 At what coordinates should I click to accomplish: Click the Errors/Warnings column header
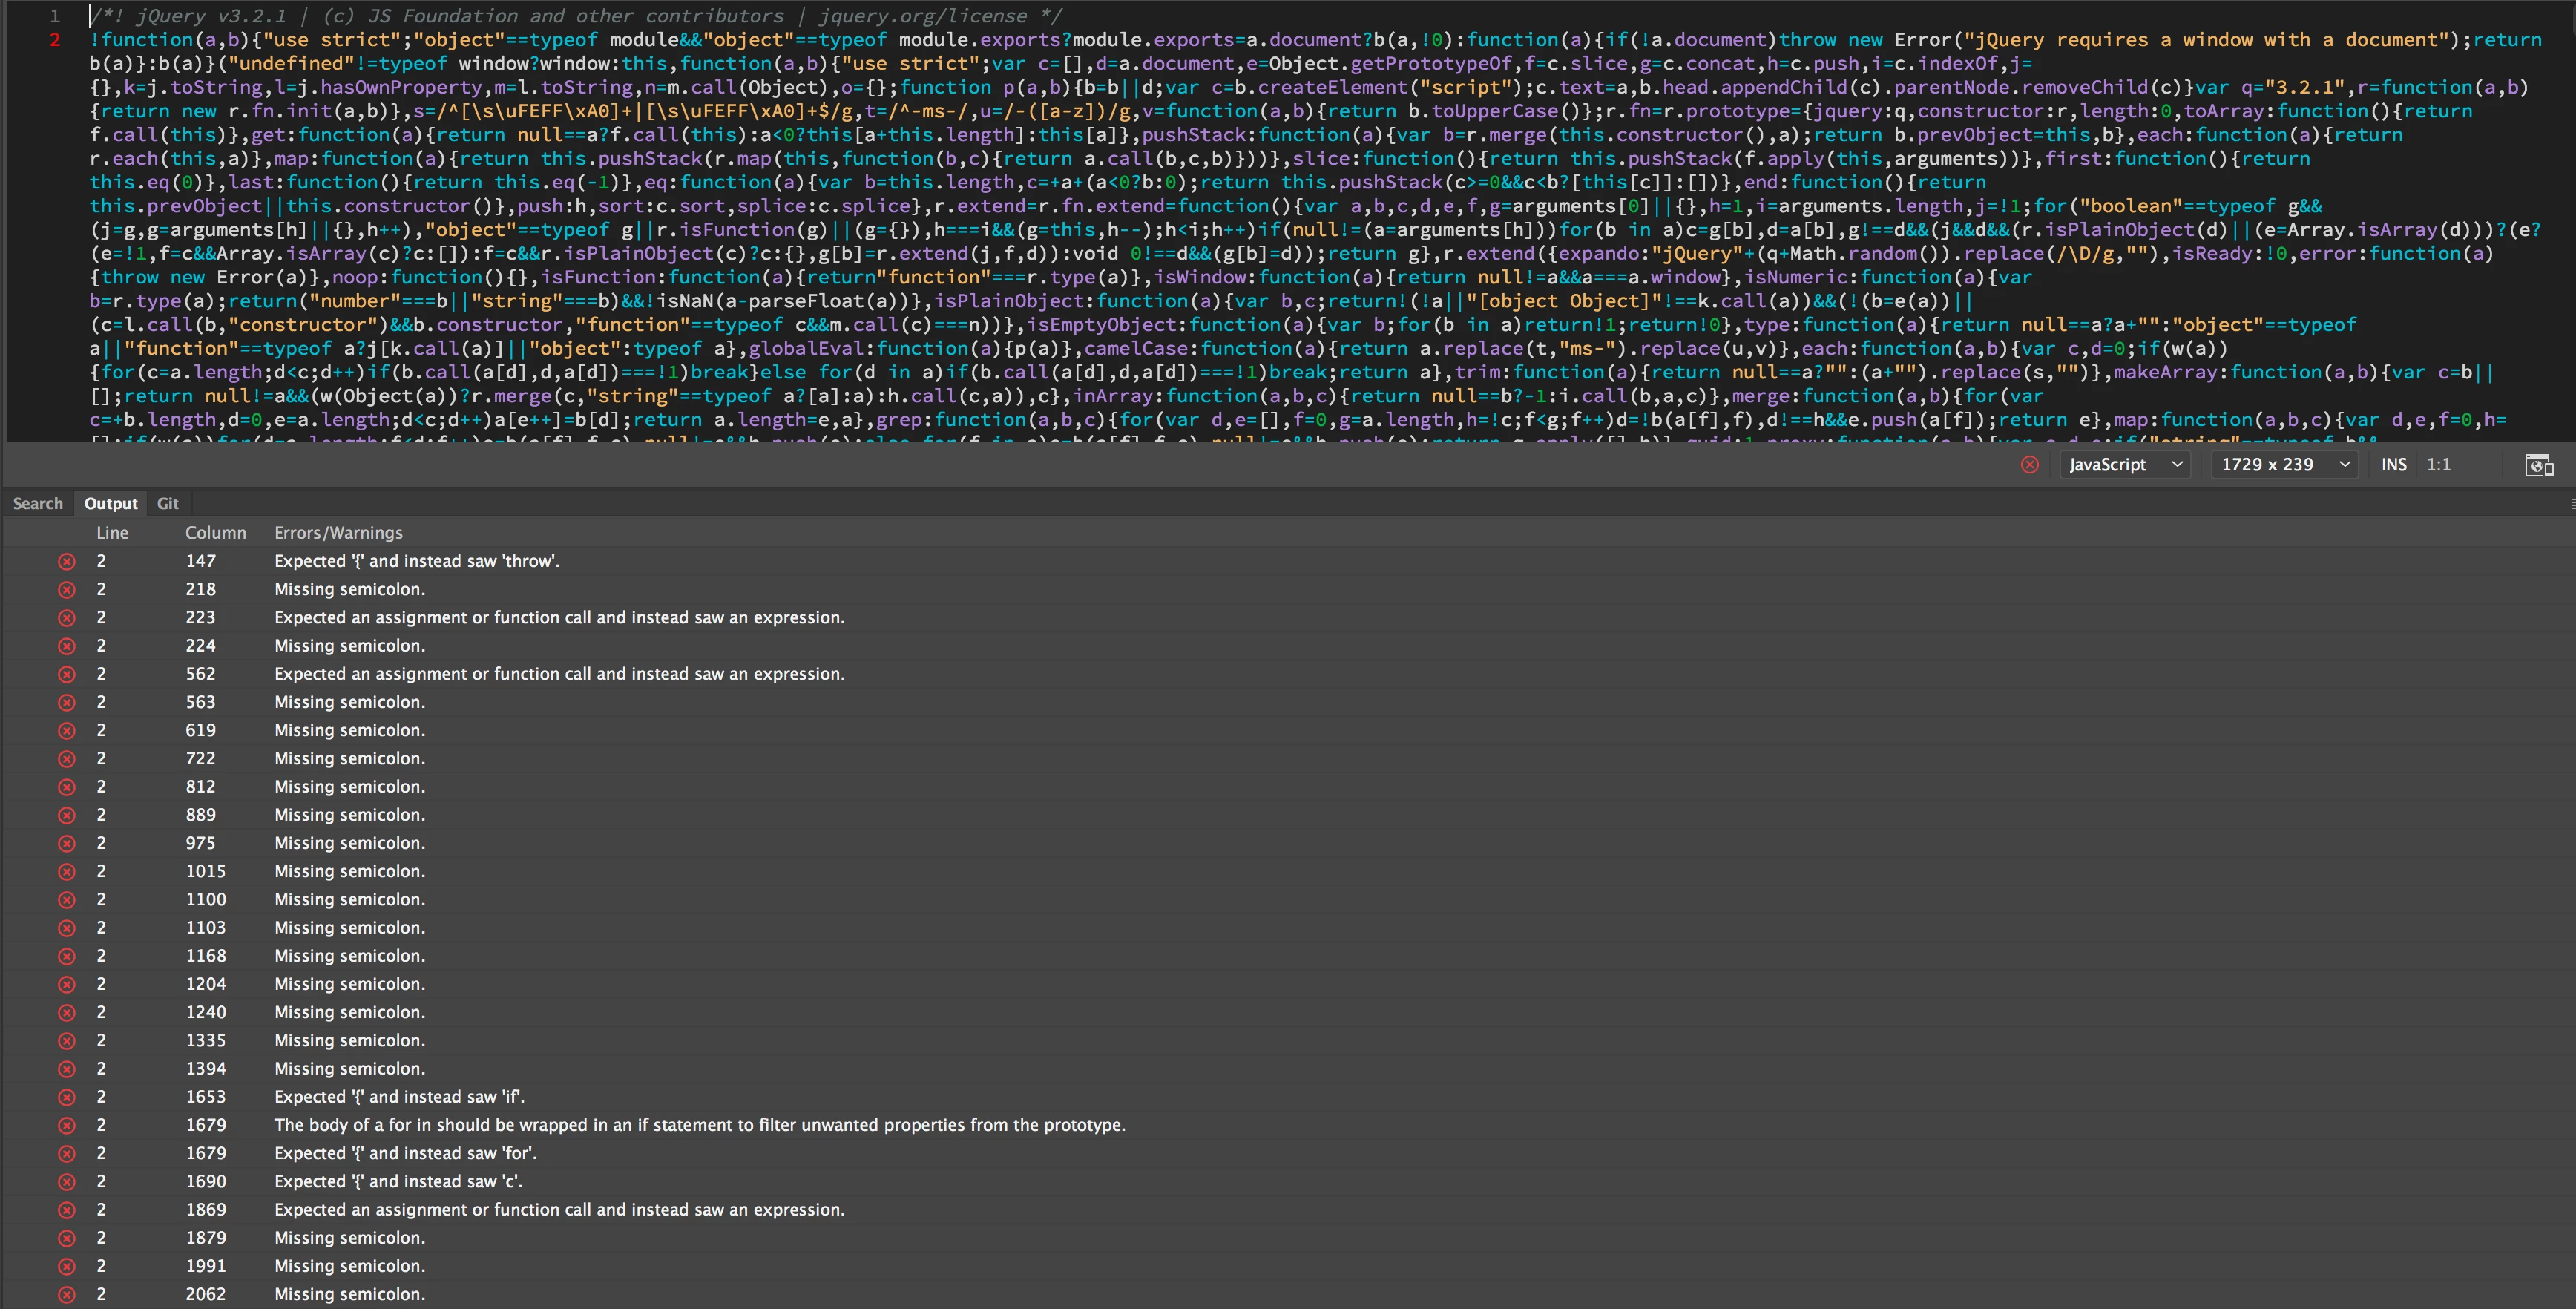click(x=338, y=533)
